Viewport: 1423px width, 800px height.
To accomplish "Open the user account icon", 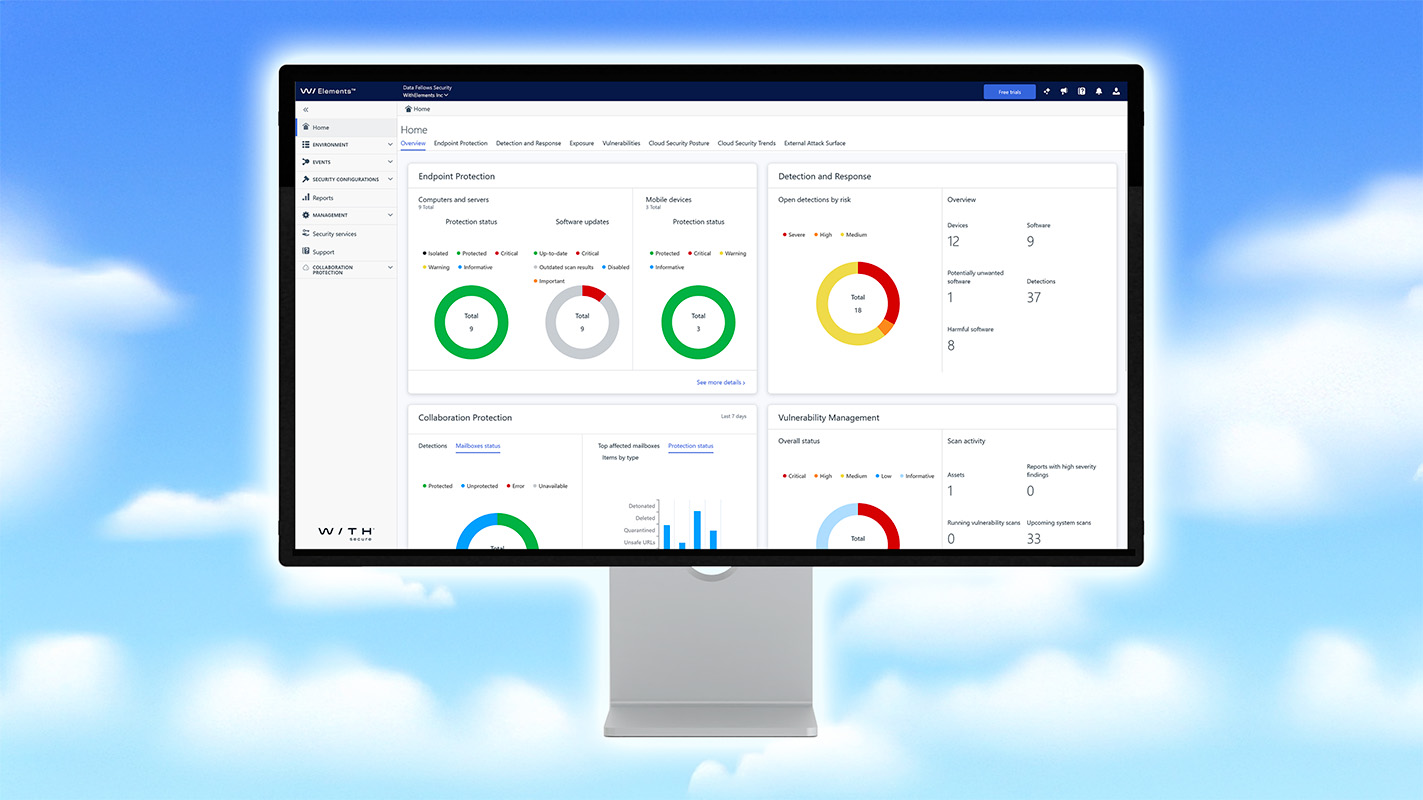I will coord(1115,91).
